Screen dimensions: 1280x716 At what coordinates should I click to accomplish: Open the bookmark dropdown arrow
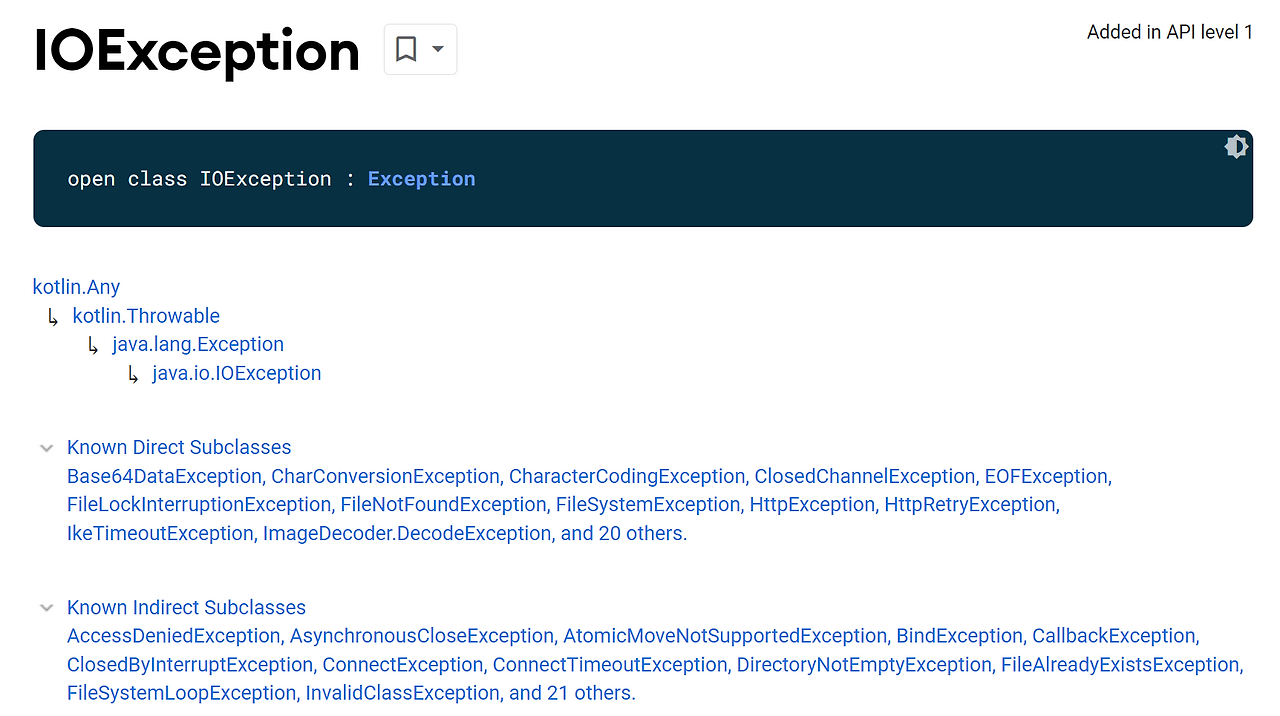(x=437, y=49)
